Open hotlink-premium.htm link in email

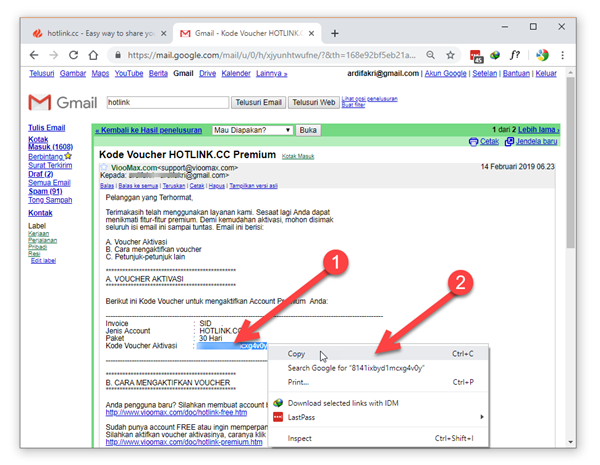pos(184,442)
